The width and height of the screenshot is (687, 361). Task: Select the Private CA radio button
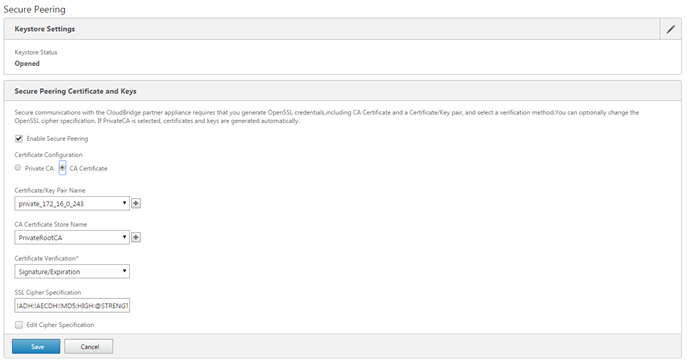[x=18, y=168]
